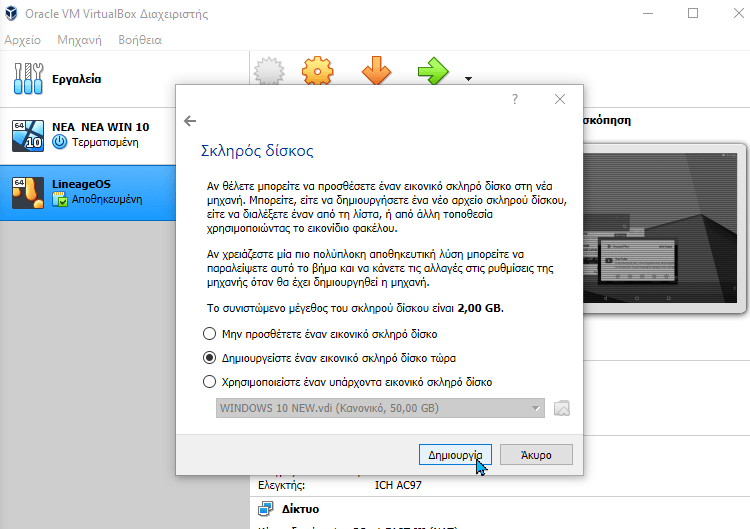Click the Άκυρο button
The height and width of the screenshot is (529, 750).
click(x=536, y=454)
